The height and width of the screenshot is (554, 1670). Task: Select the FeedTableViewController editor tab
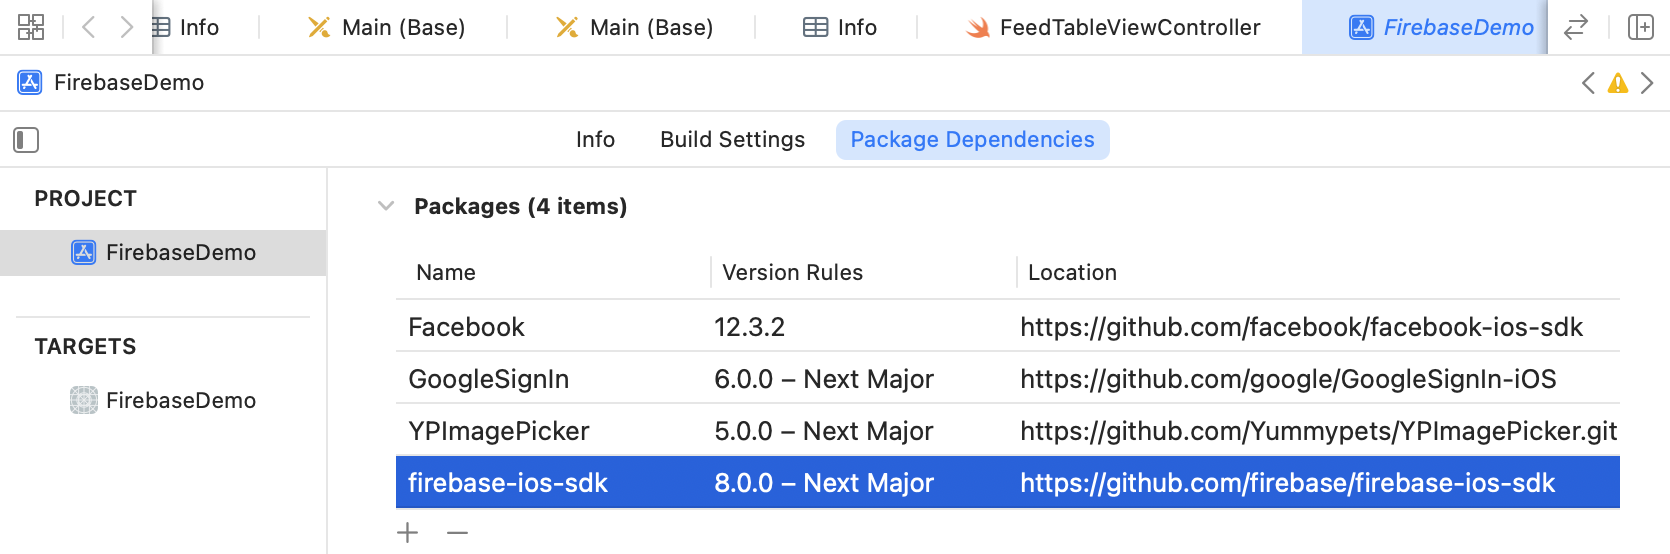pos(1113,27)
